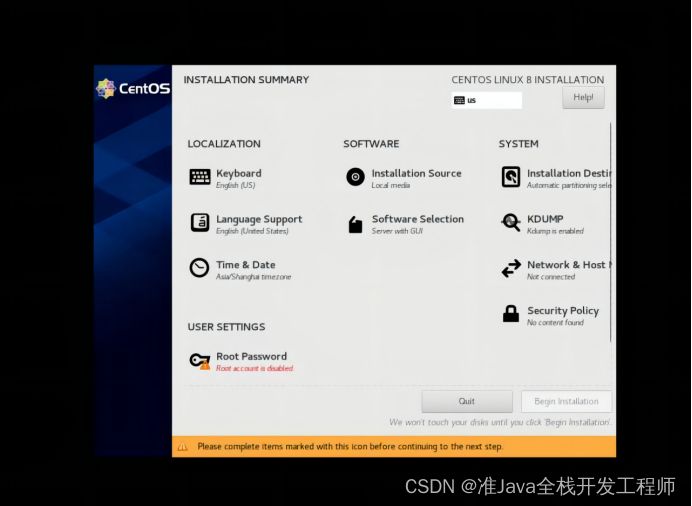Click the Help! button

pos(583,97)
